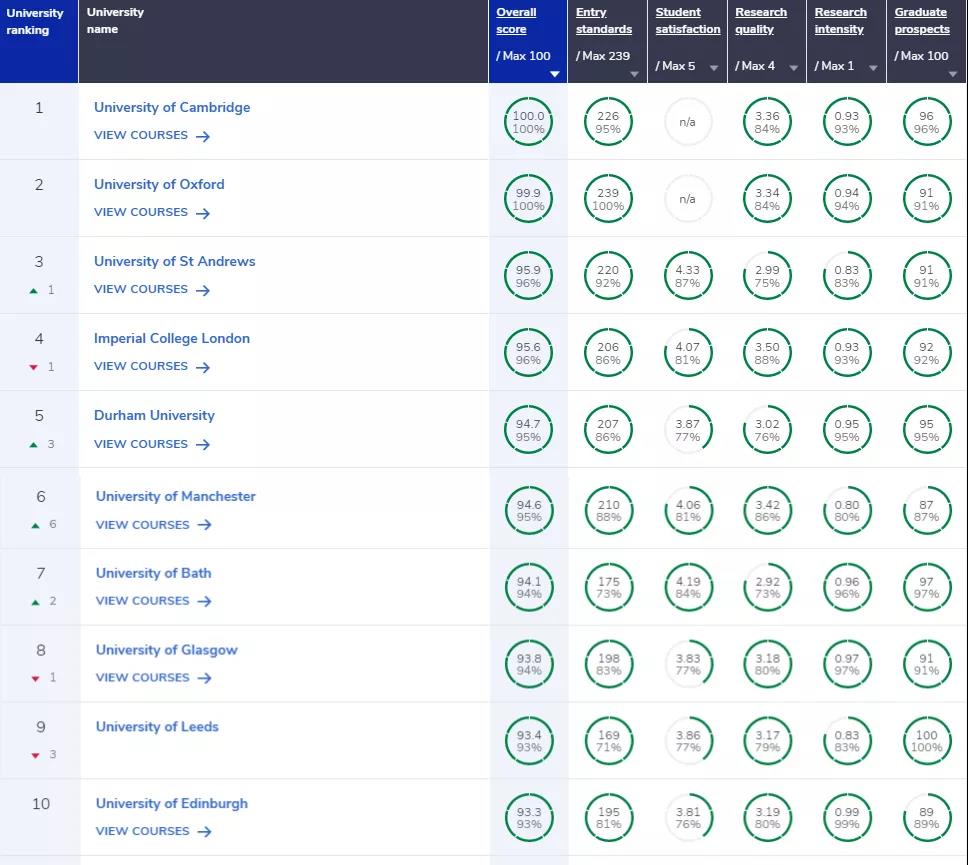Viewport: 968px width, 865px height.
Task: Sort by Entry standards using its dropdown arrow
Action: (x=634, y=74)
